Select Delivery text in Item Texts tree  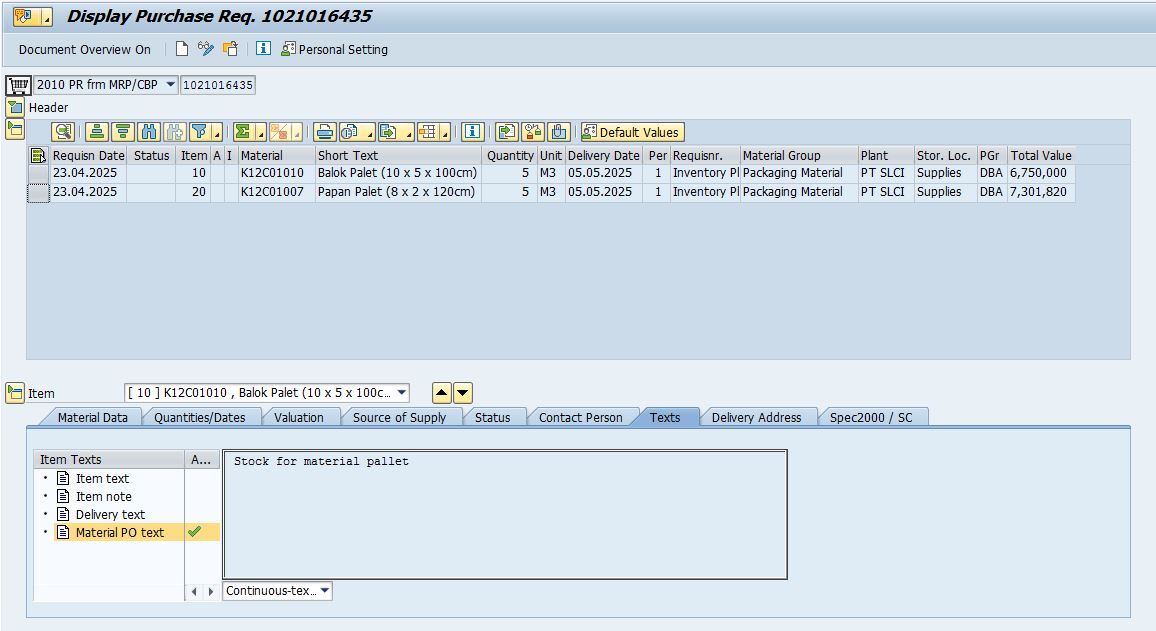(110, 515)
